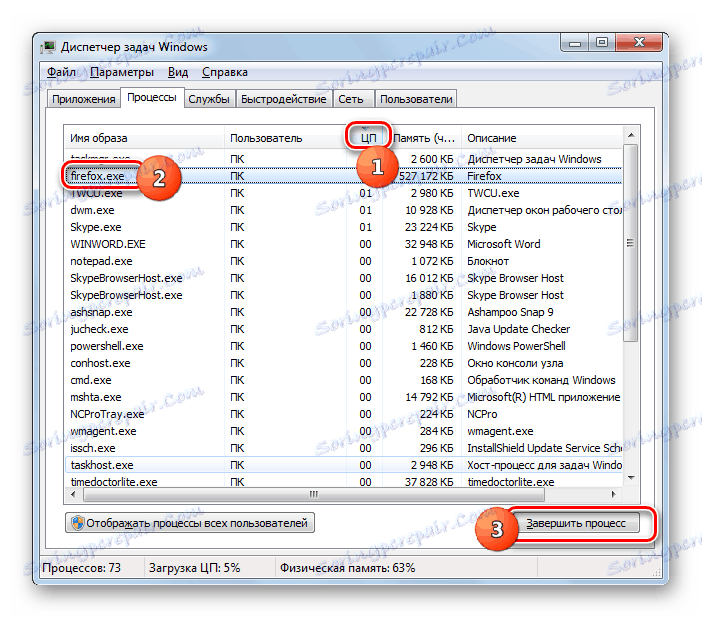Screen dimensions: 702x618
Task: Select the WINWORD.EXE process
Action: coord(343,244)
